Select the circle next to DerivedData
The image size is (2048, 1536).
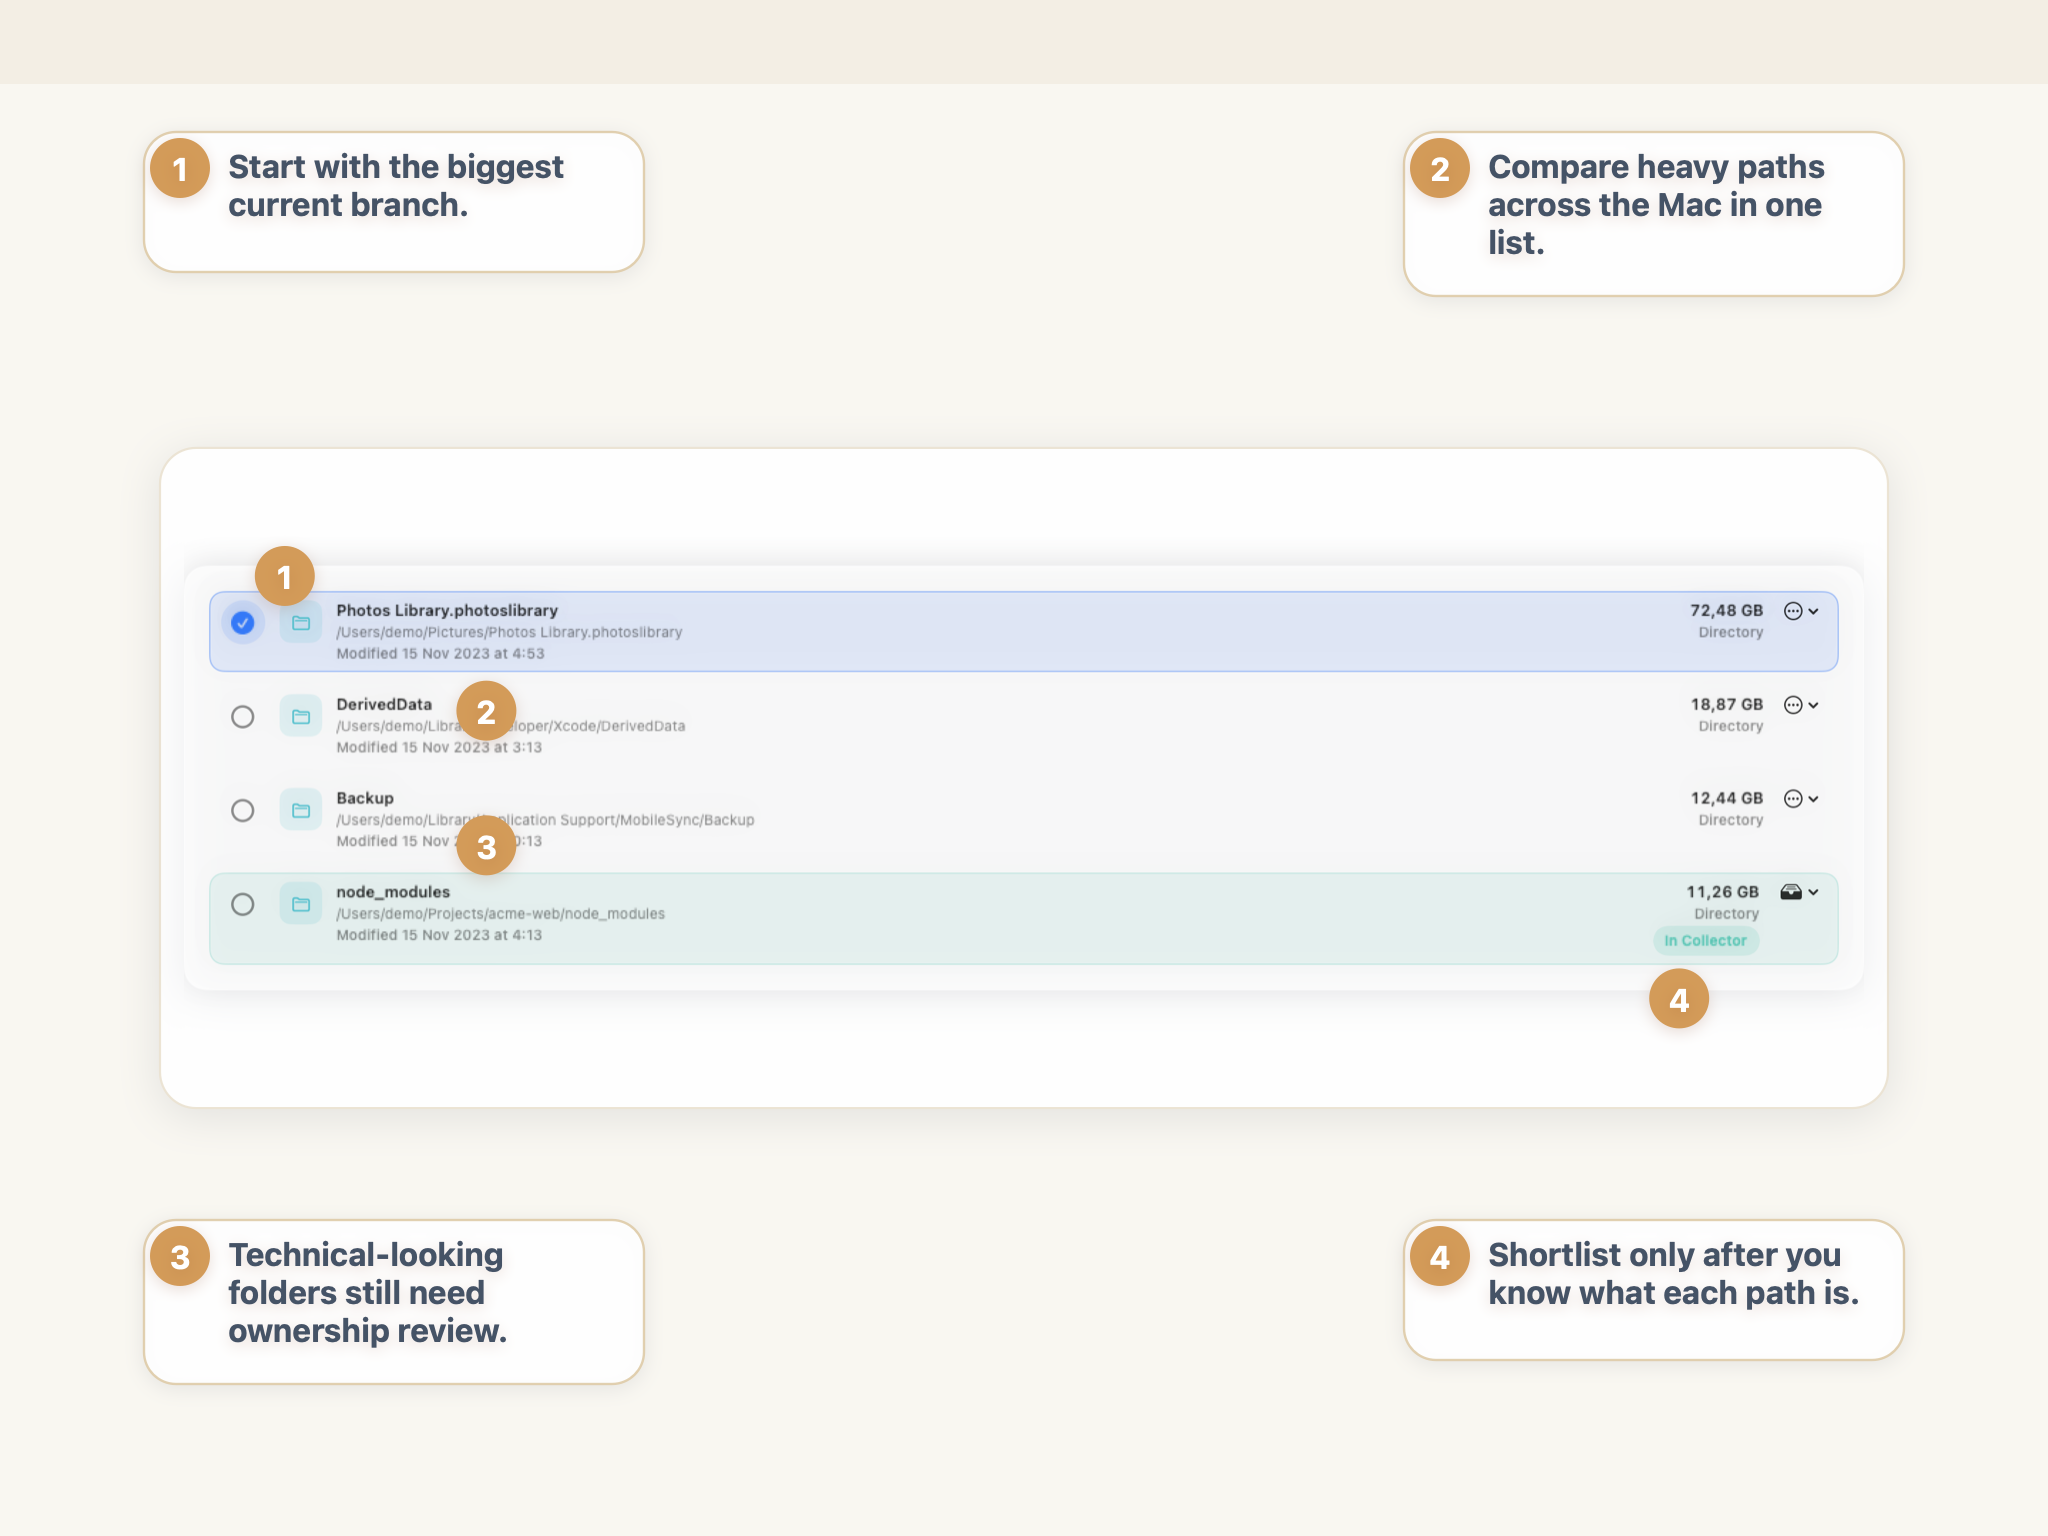tap(243, 717)
